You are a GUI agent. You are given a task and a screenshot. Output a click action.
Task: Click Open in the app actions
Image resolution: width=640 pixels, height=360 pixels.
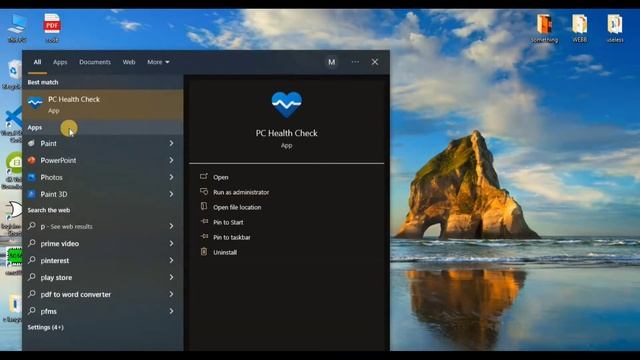pos(221,177)
